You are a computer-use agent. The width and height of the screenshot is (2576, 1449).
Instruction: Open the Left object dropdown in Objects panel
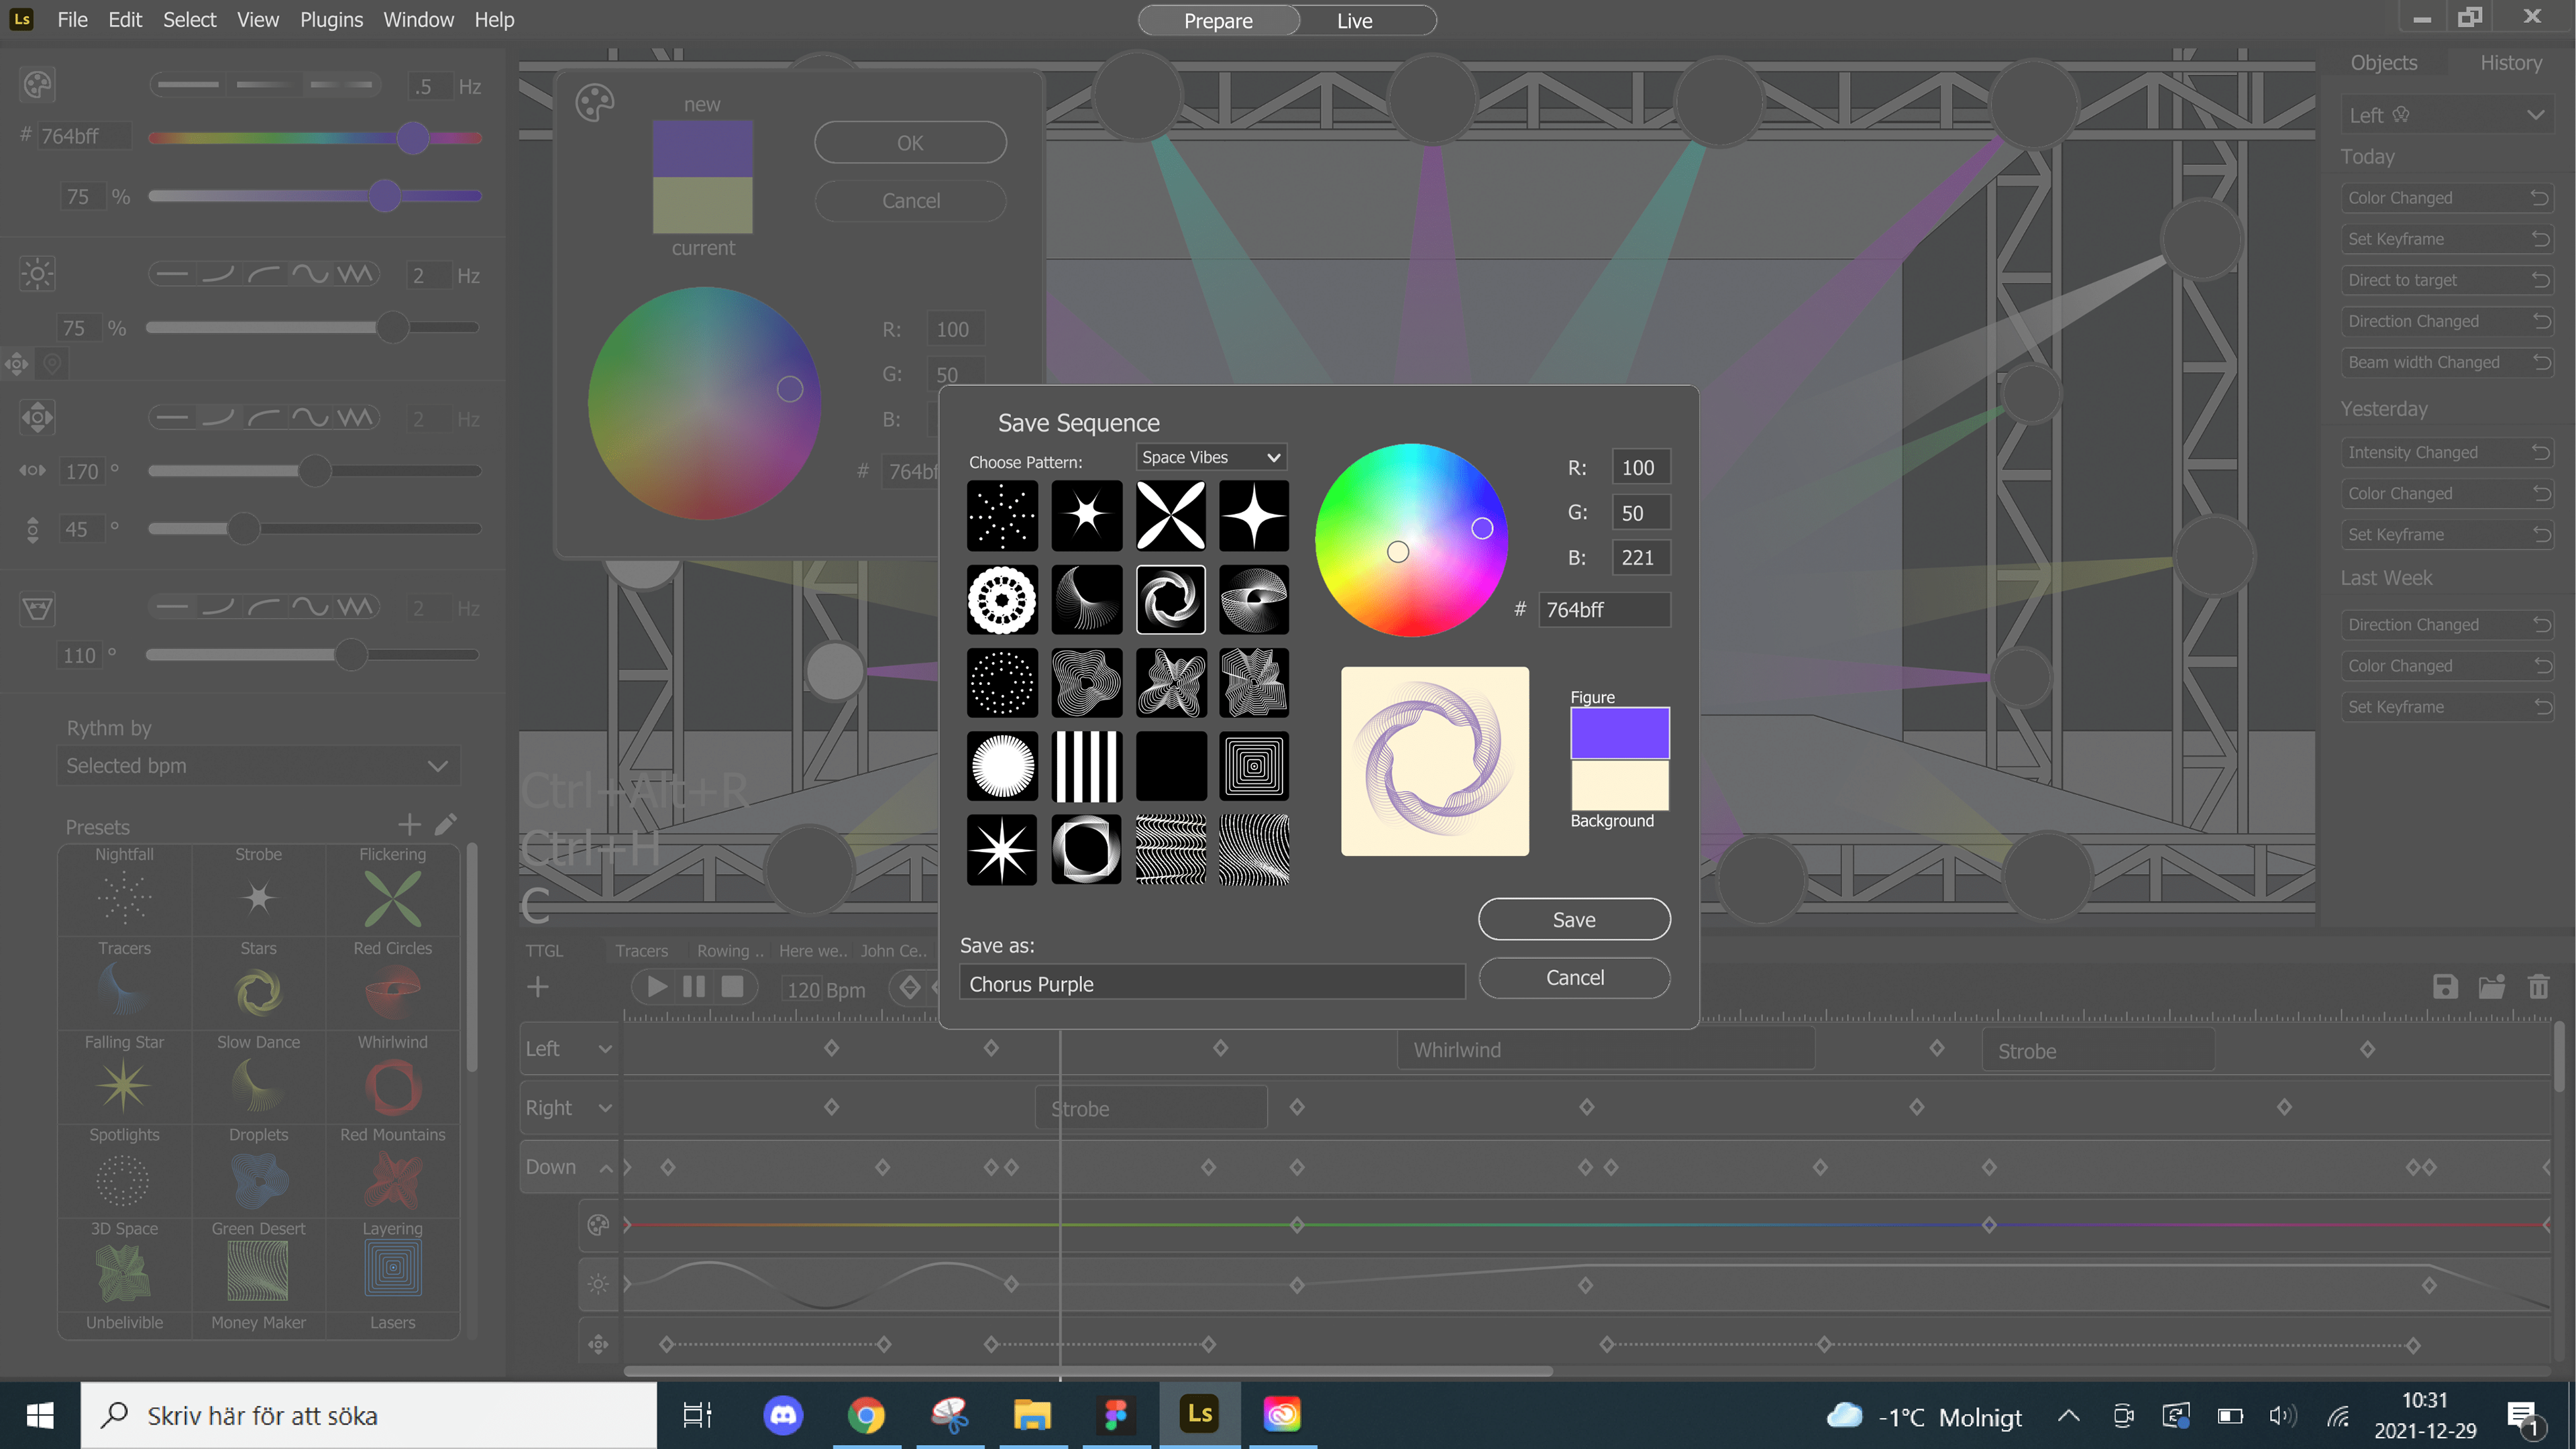(2446, 115)
